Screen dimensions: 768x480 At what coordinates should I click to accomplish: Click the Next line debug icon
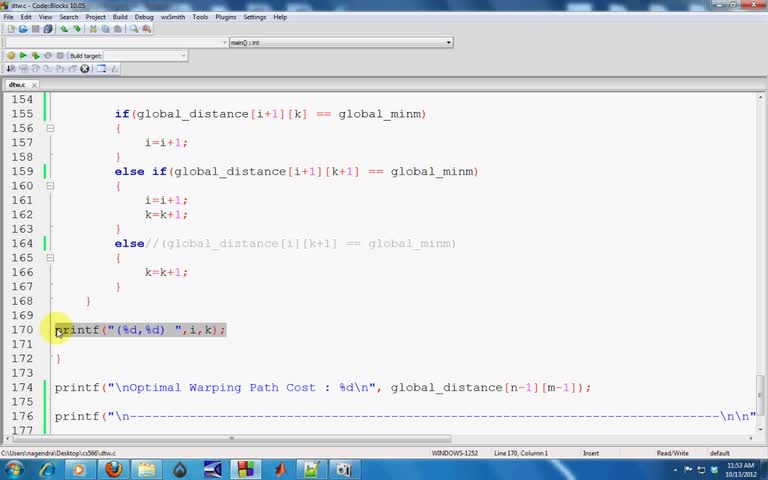coord(35,69)
